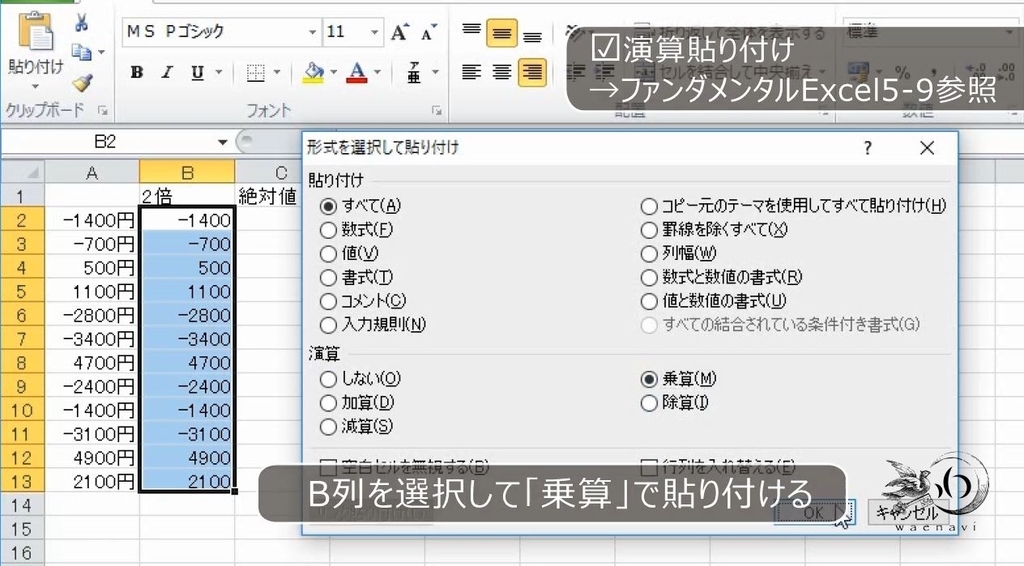Open the font size dropdown
Screen dimensions: 1024x566
pyautogui.click(x=374, y=32)
